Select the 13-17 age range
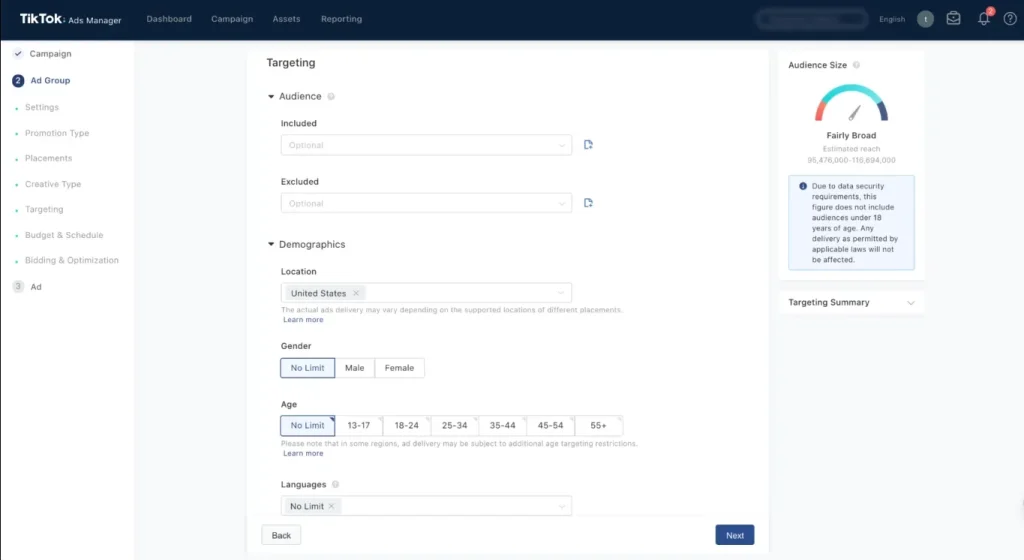This screenshot has width=1024, height=560. 359,425
